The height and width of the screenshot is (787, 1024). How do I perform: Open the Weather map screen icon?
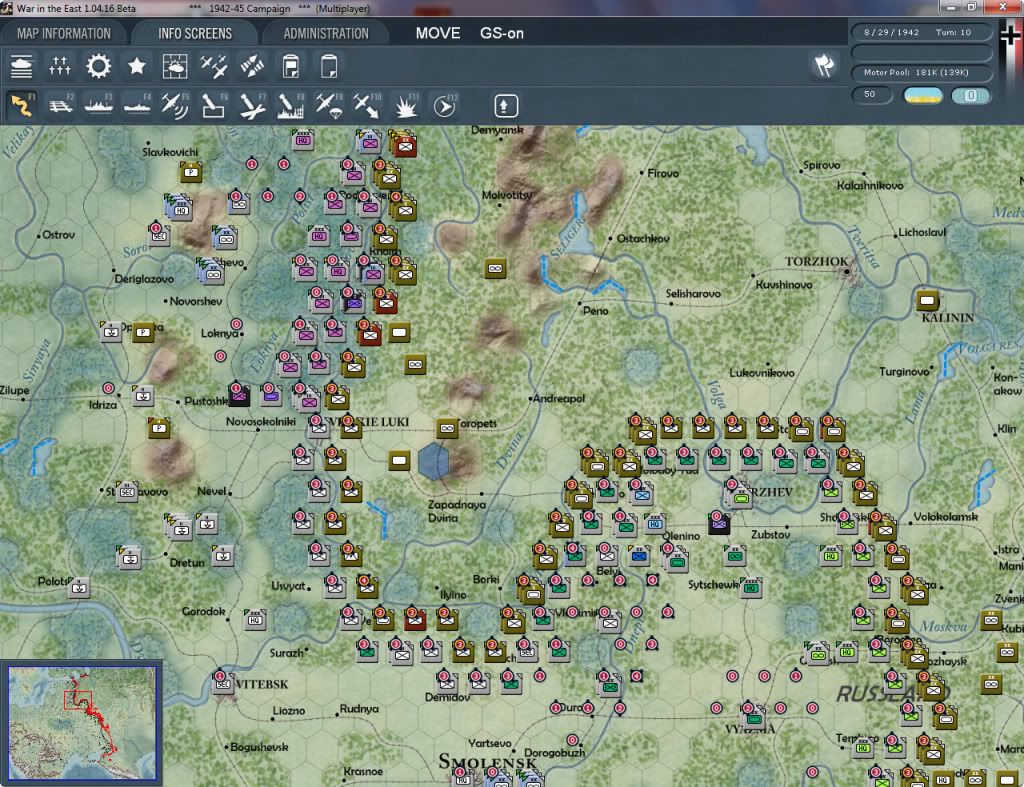tap(175, 66)
